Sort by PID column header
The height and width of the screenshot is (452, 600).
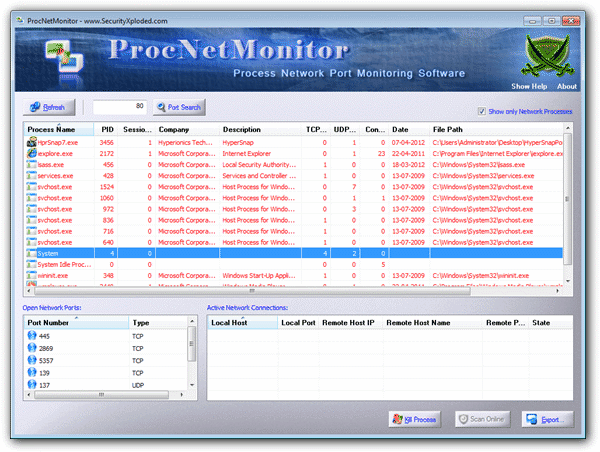106,129
